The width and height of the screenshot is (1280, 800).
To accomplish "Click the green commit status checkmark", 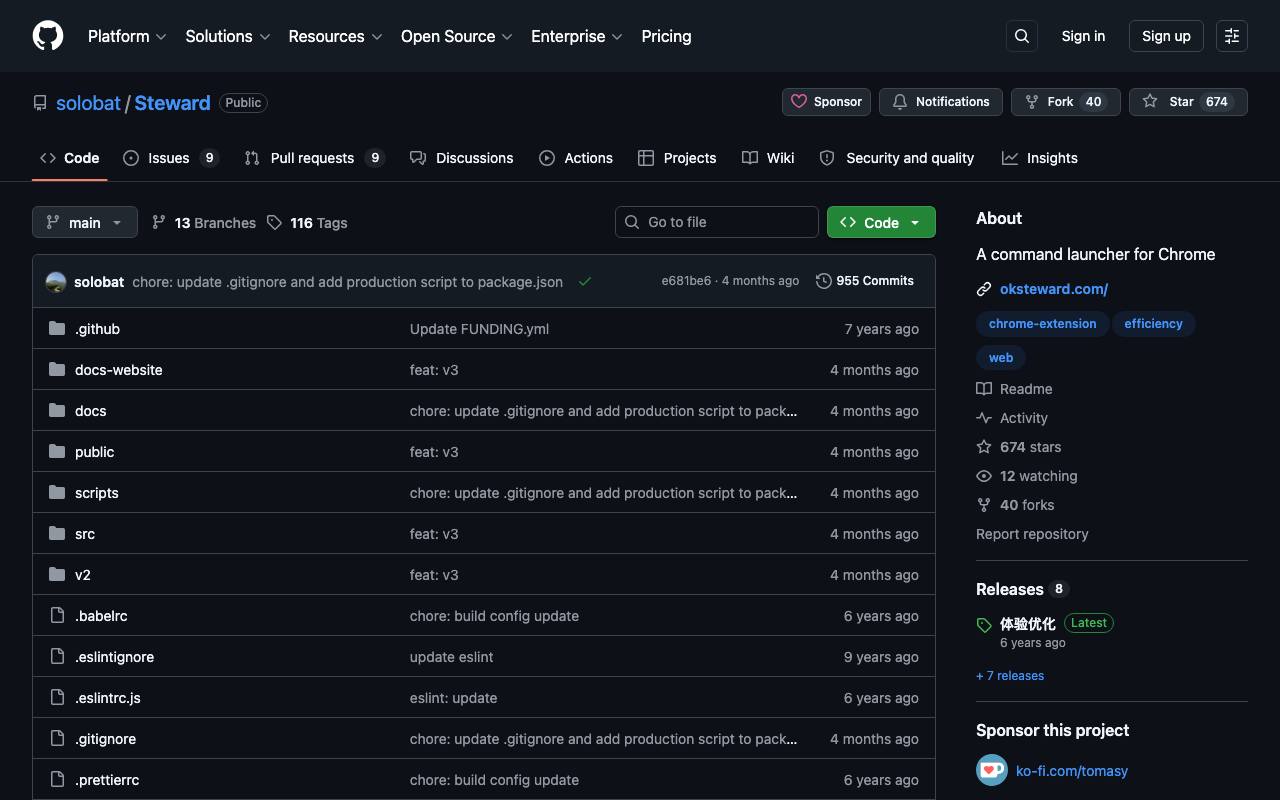I will pyautogui.click(x=585, y=282).
